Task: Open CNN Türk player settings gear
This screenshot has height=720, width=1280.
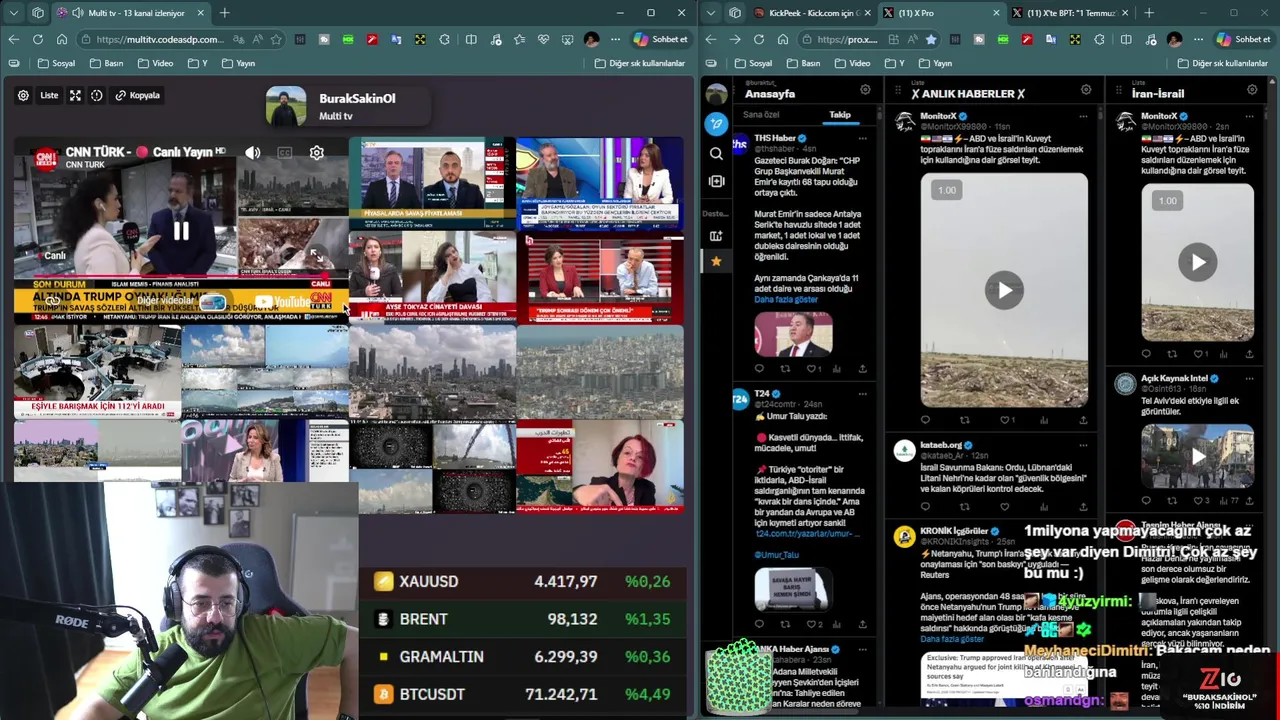Action: point(317,153)
